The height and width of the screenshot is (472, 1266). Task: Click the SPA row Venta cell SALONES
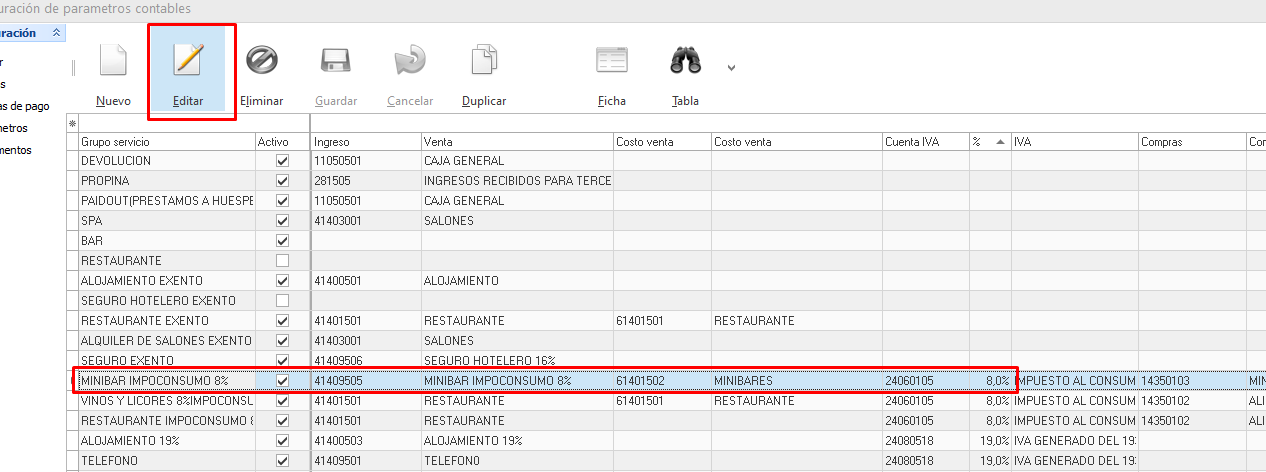pos(516,221)
